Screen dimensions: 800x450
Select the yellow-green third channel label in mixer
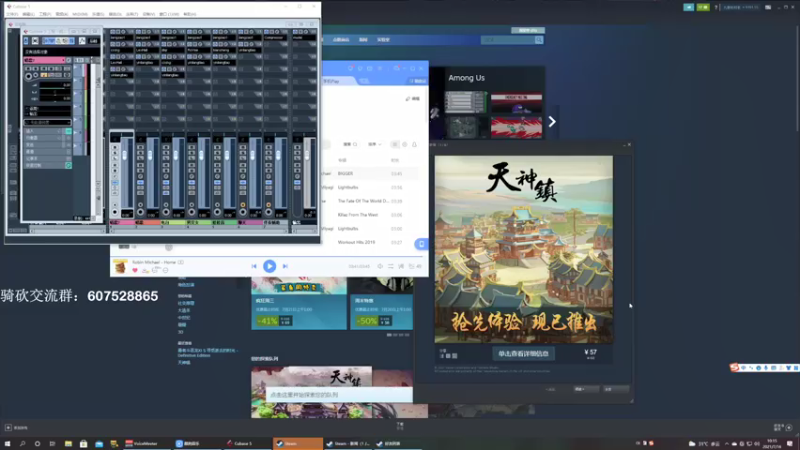coord(172,222)
